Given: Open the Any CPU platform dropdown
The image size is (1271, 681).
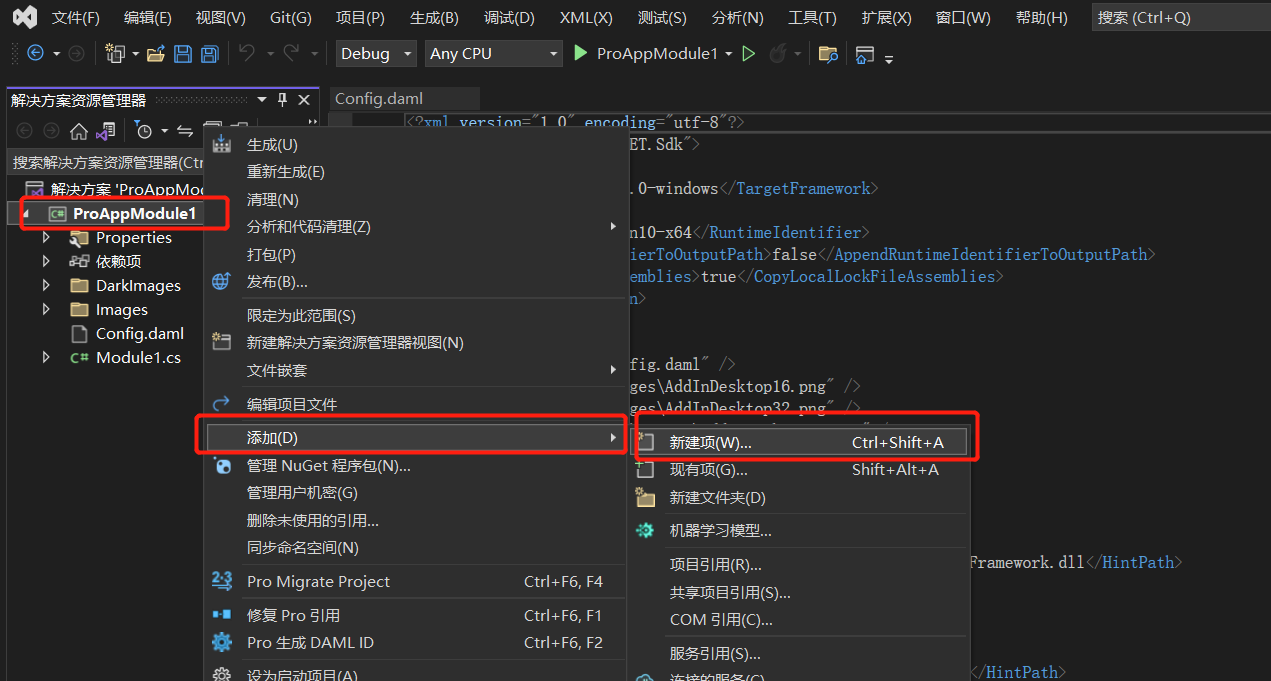Looking at the screenshot, I should tap(494, 54).
